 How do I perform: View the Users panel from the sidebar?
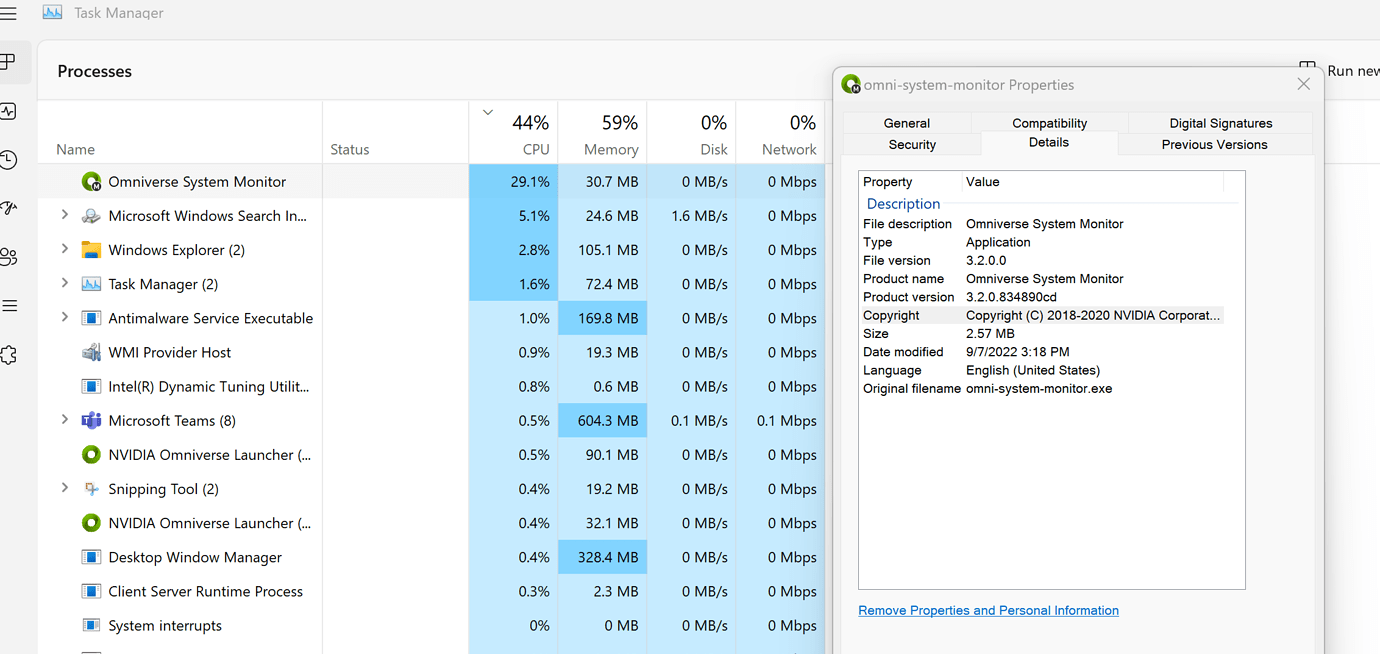(x=8, y=256)
